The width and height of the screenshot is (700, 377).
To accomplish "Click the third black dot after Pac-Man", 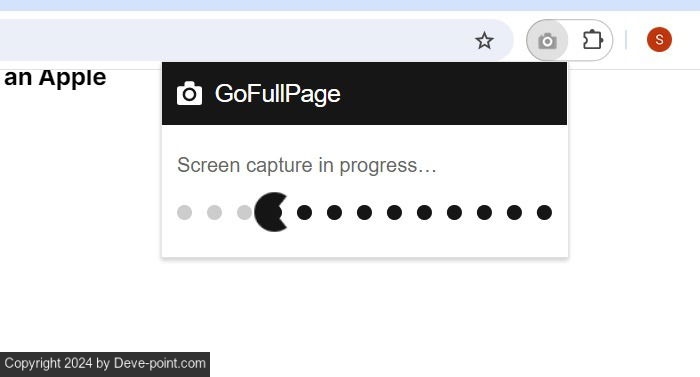I will click(x=364, y=213).
